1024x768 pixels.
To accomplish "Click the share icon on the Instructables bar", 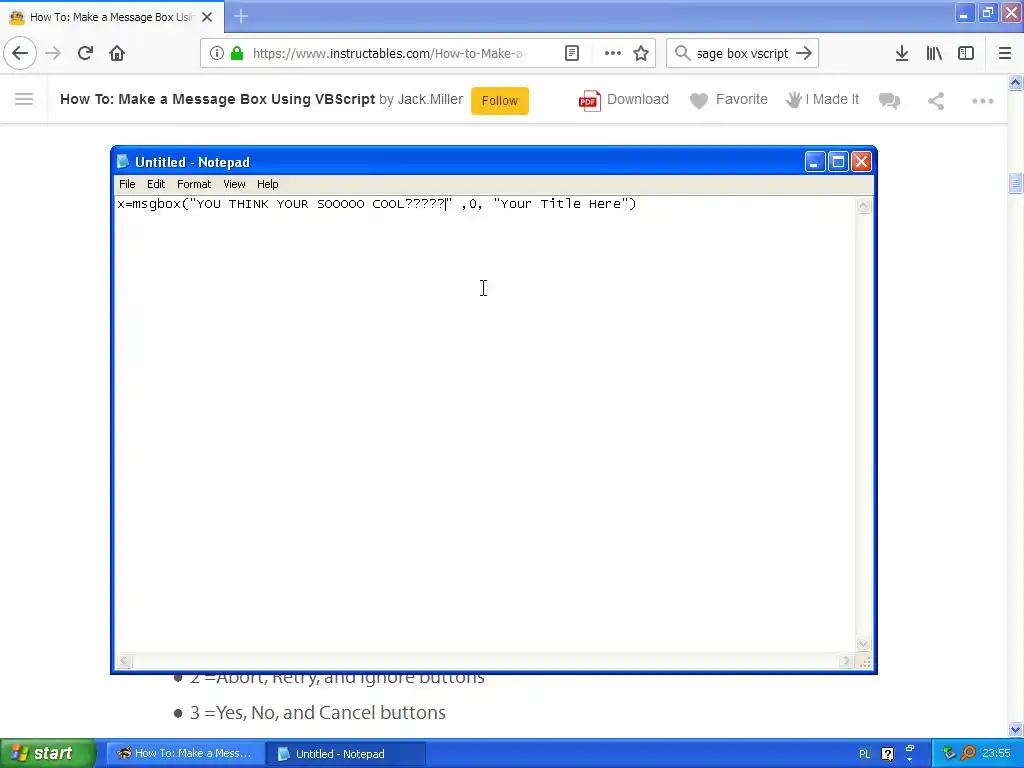I will click(936, 101).
